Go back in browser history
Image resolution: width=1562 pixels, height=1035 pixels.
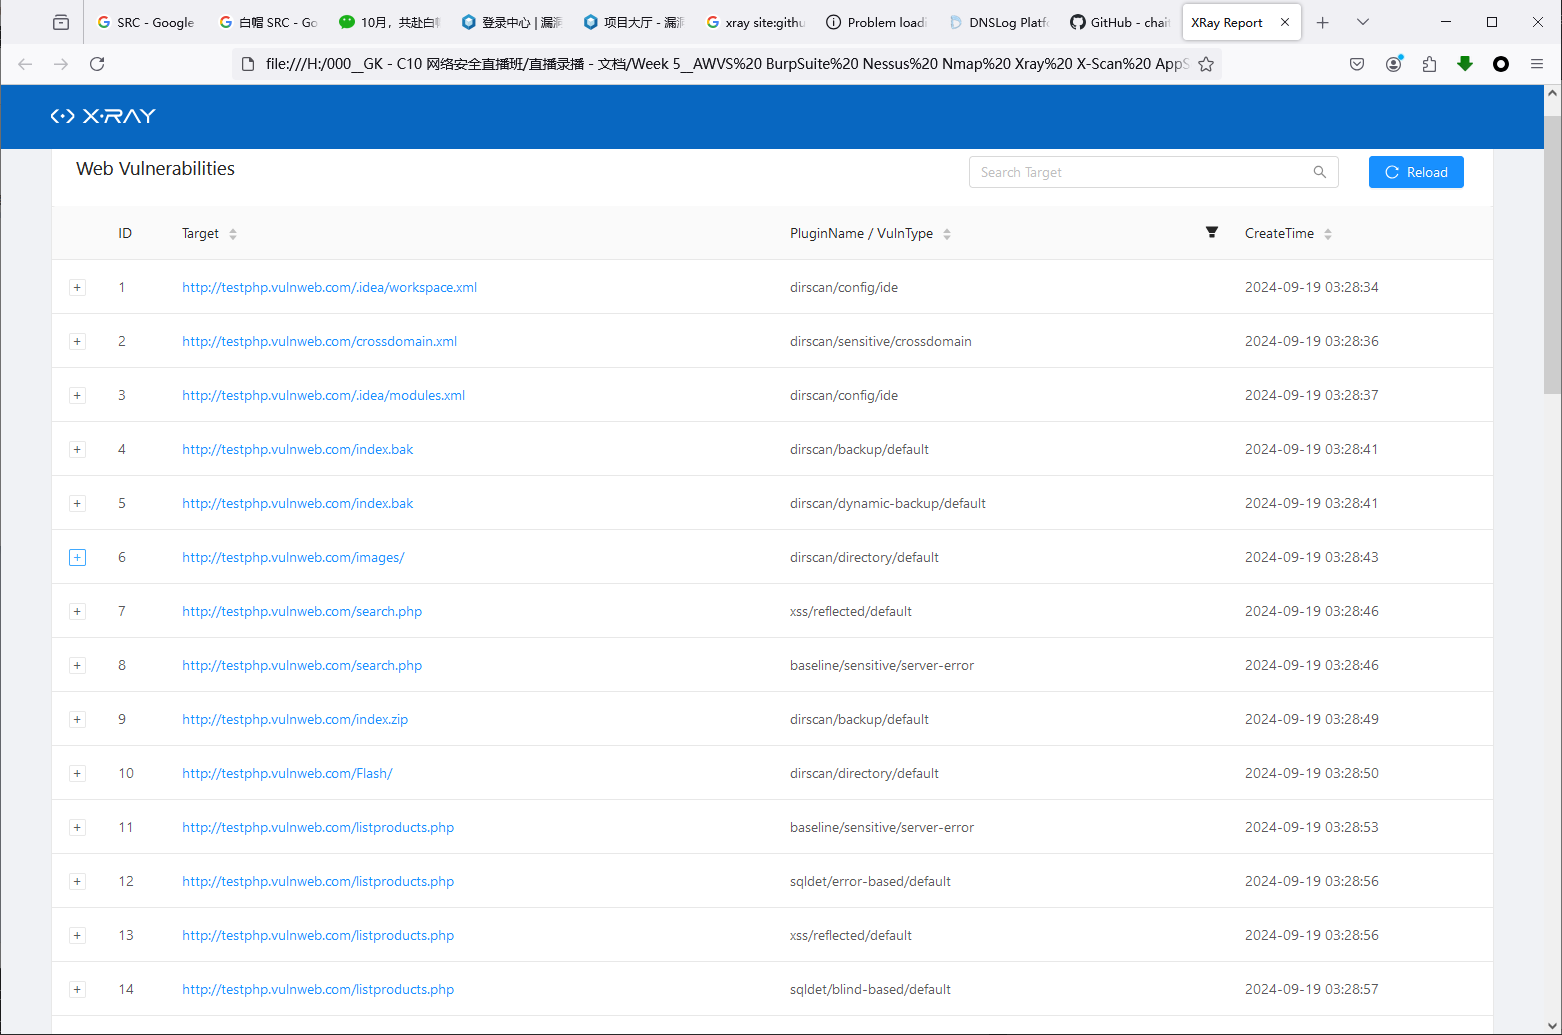[25, 64]
